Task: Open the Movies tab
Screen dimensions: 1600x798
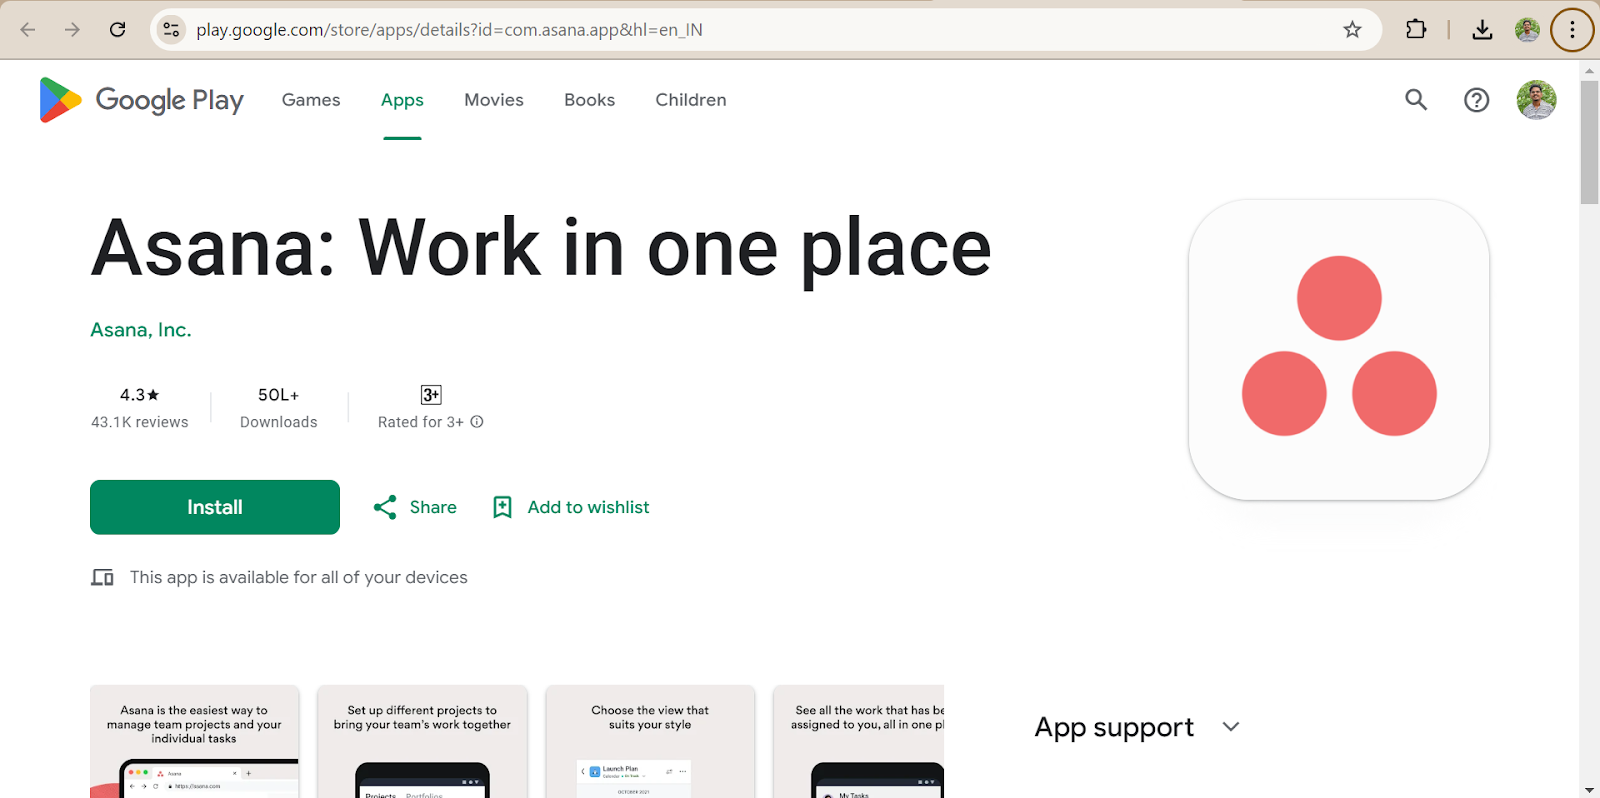Action: pyautogui.click(x=494, y=100)
